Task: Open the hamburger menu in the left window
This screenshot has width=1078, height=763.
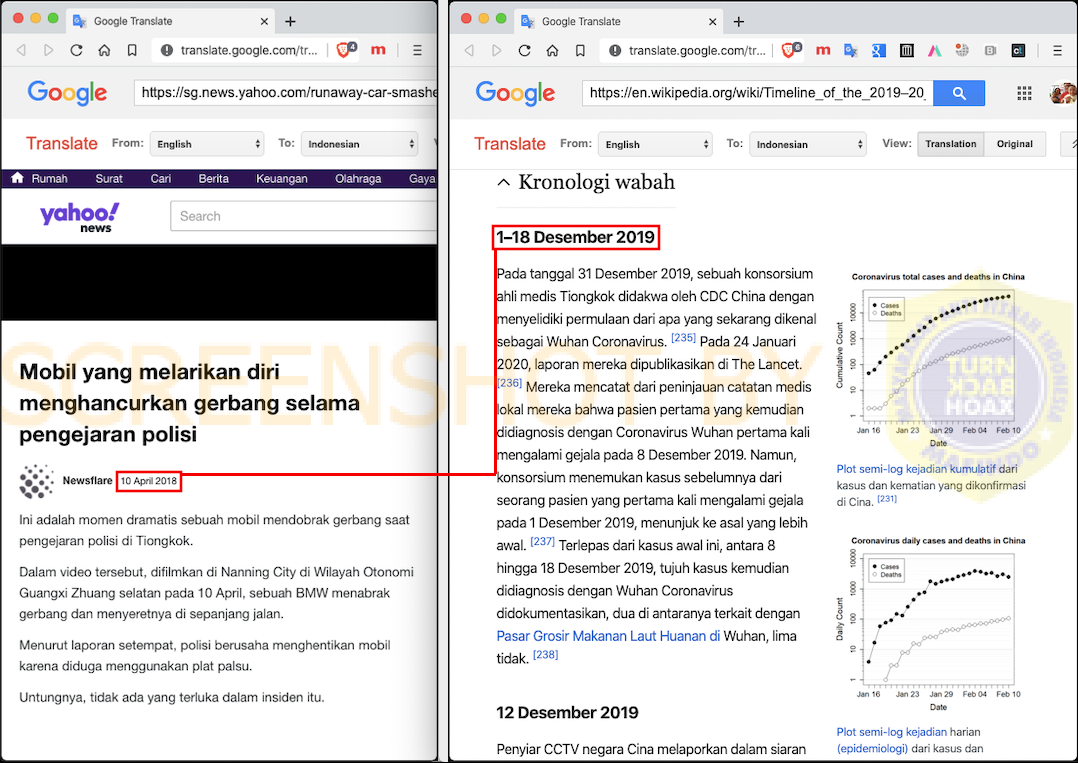Action: pos(417,50)
